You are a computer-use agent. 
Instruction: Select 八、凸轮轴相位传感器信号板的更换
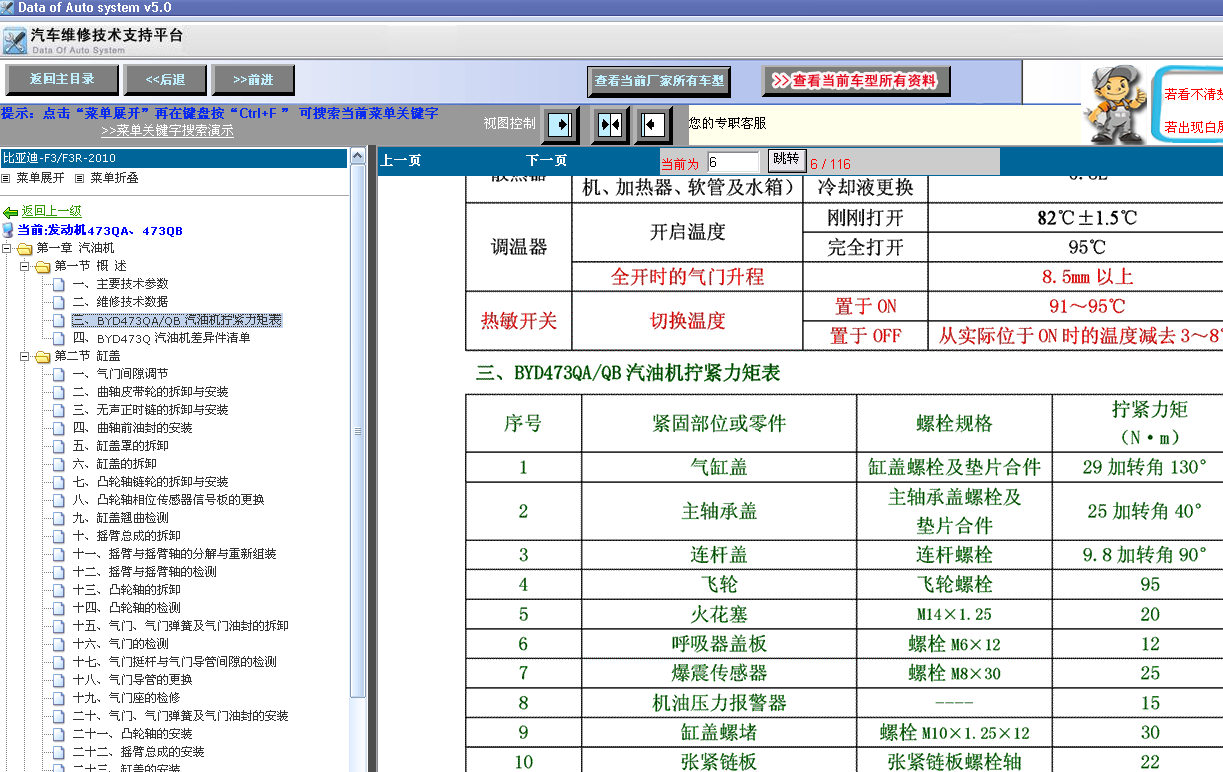point(168,500)
